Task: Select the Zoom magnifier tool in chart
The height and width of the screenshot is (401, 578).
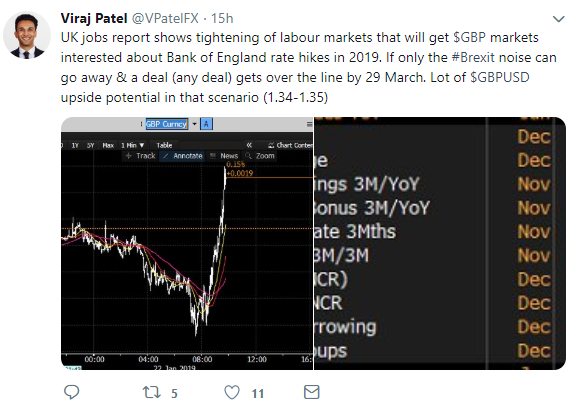Action: tap(260, 156)
